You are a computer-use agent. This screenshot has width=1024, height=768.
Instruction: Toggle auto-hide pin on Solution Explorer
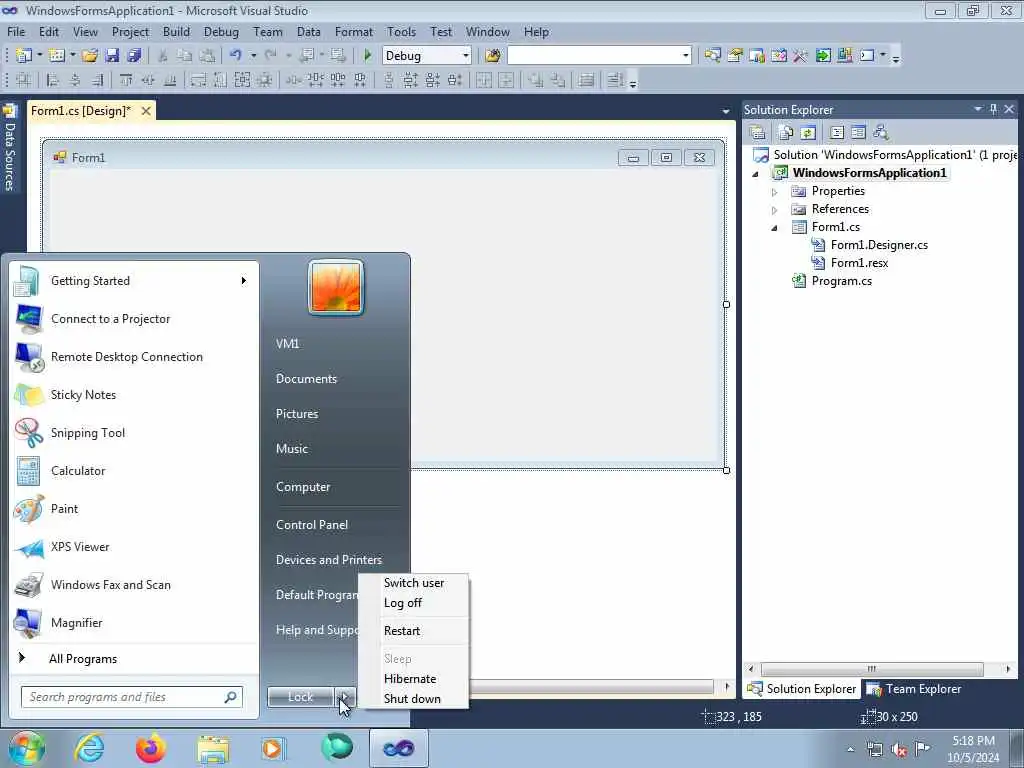tap(993, 109)
